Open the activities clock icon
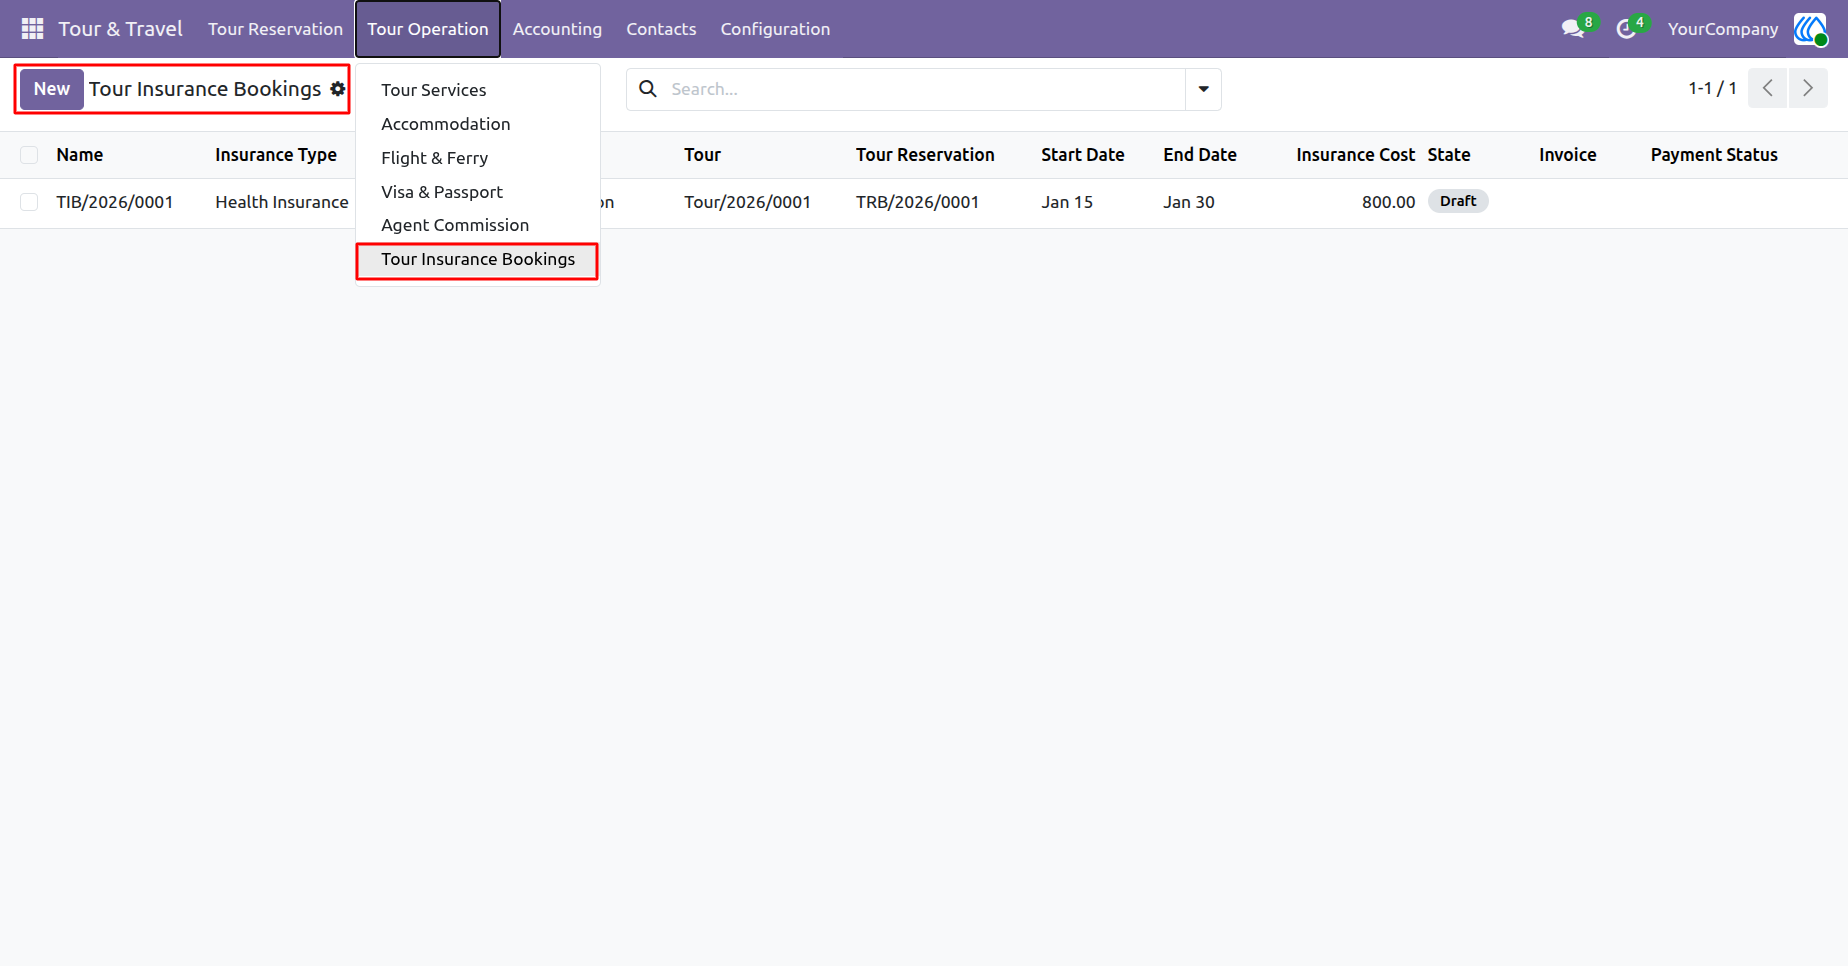 point(1626,29)
